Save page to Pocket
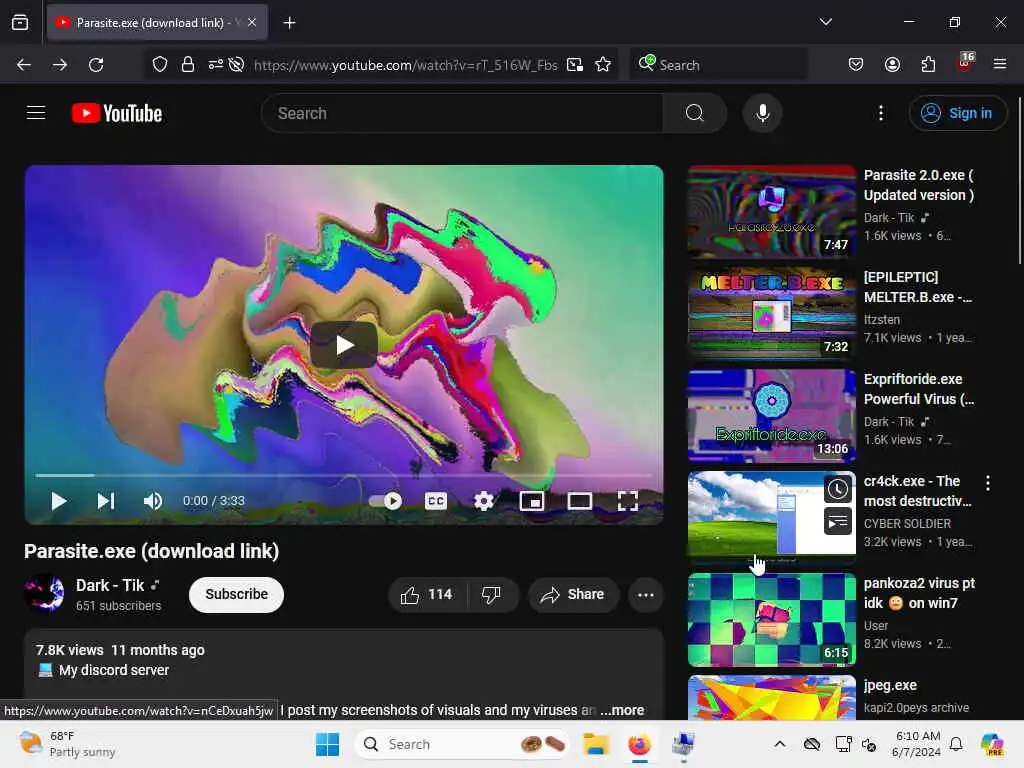The height and width of the screenshot is (768, 1024). point(856,64)
